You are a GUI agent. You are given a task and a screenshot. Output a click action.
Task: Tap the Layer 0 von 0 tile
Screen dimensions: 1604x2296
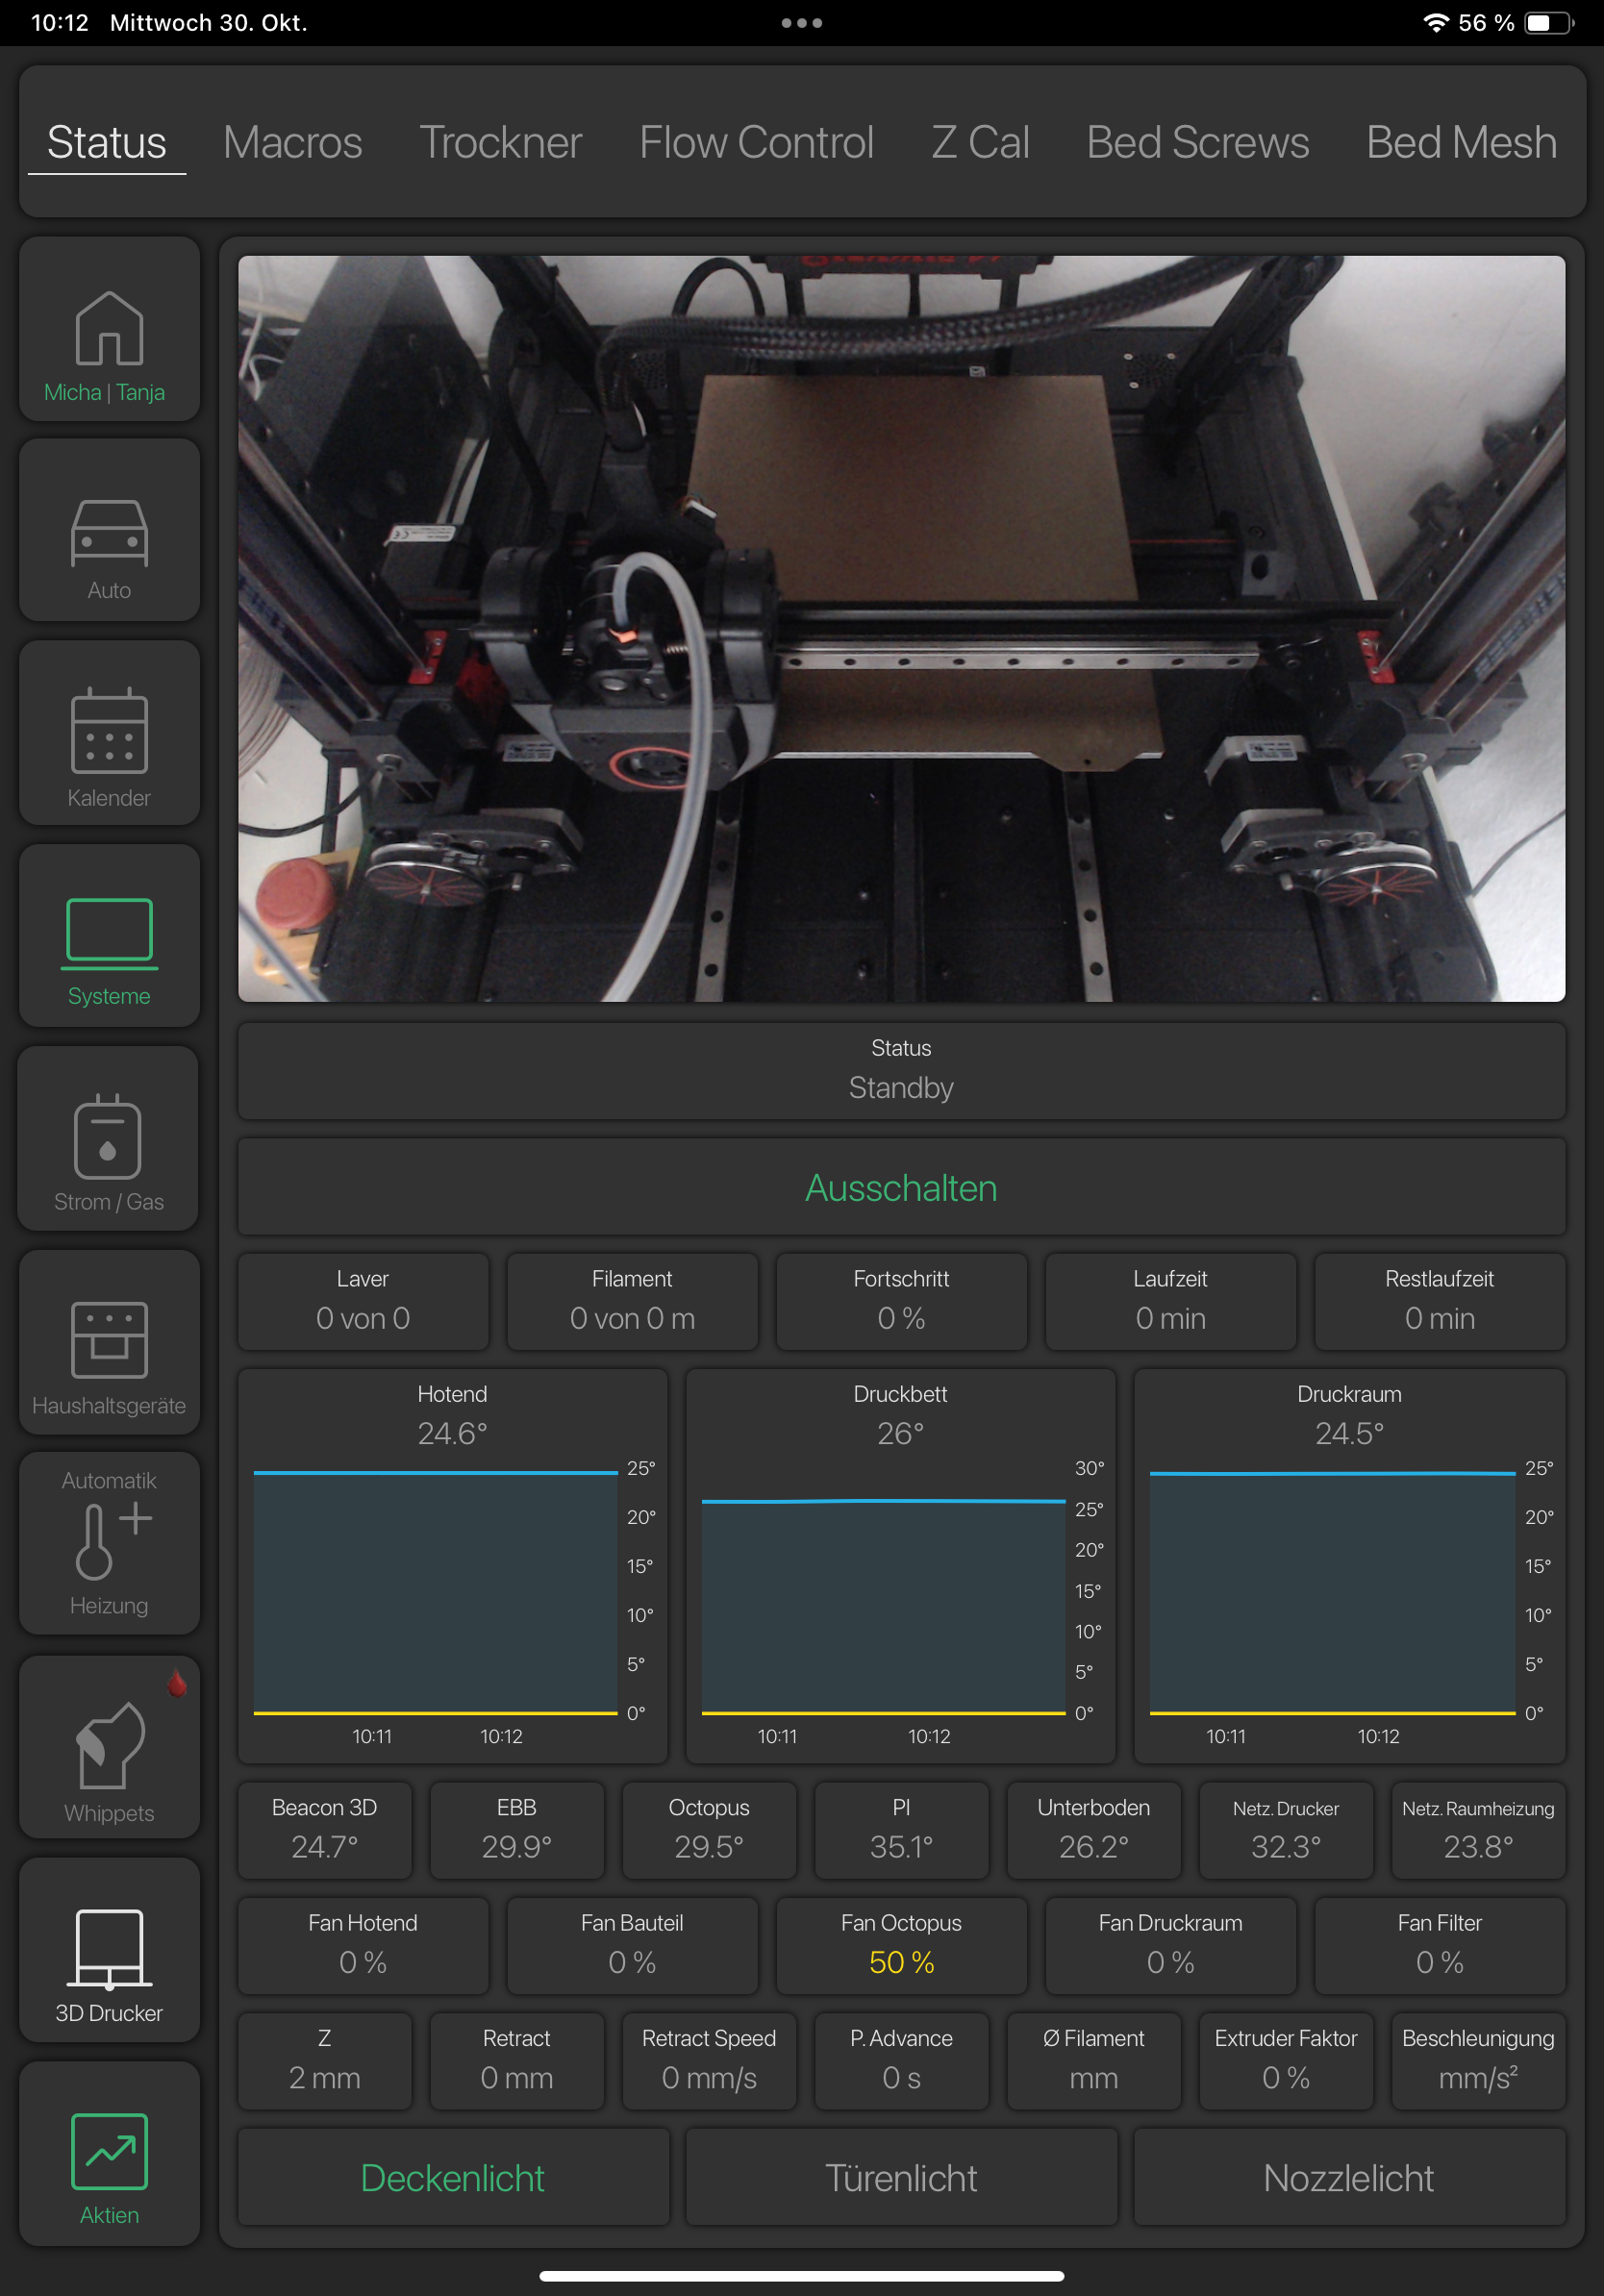[x=363, y=1301]
